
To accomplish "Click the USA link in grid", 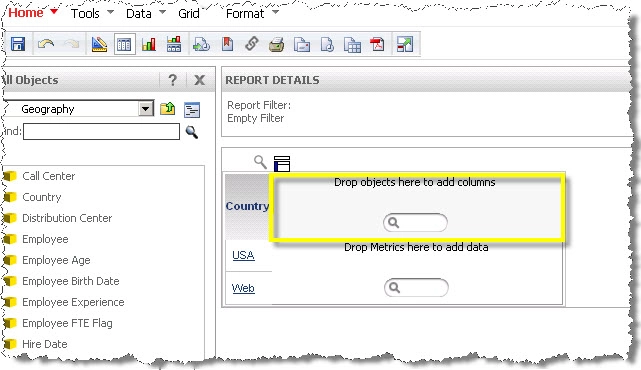I will point(243,255).
